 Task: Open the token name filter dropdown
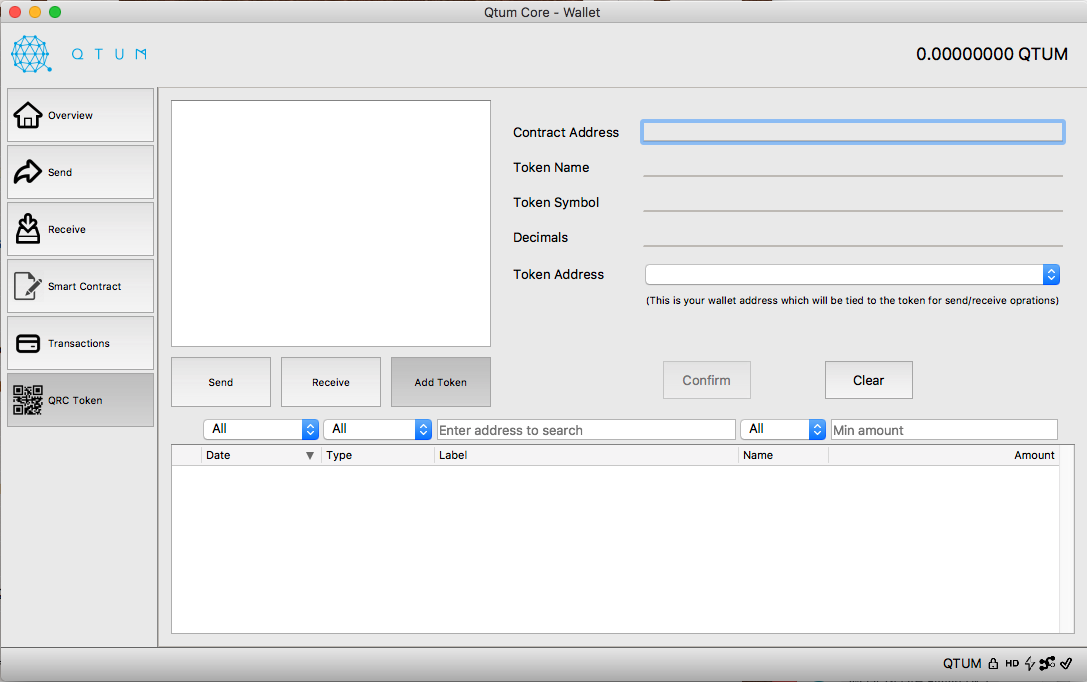pos(783,429)
